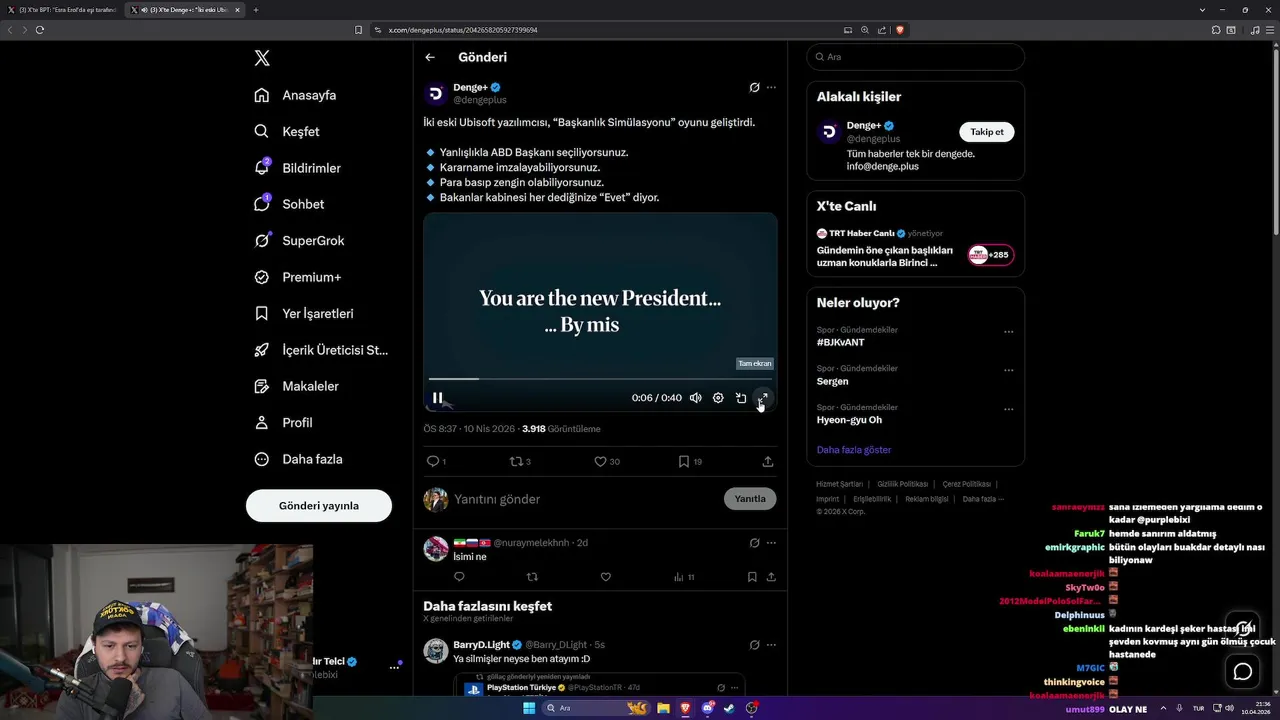Click the Grok icon on the nuraymelekhnh reply
Viewport: 1280px width, 720px height.
[x=754, y=543]
